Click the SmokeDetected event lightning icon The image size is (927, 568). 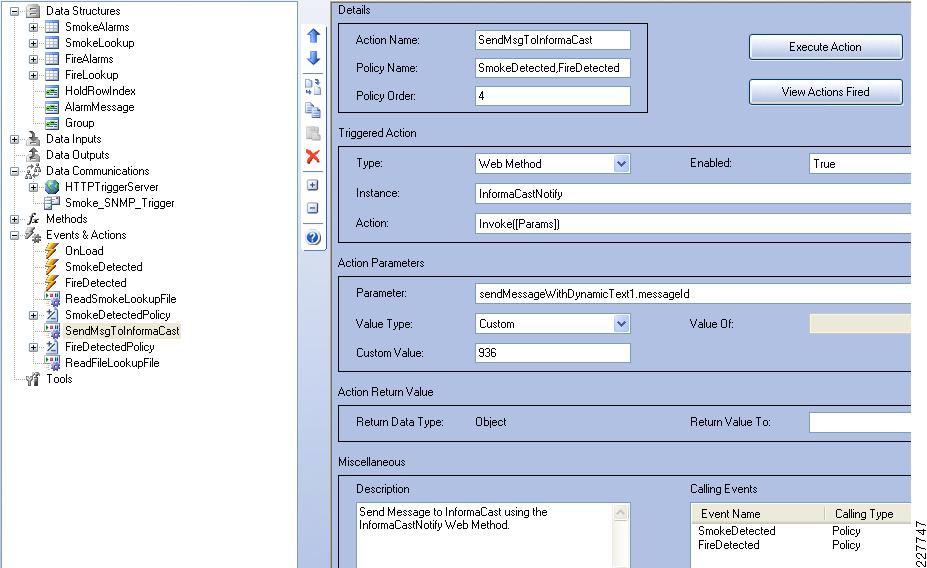[x=52, y=267]
